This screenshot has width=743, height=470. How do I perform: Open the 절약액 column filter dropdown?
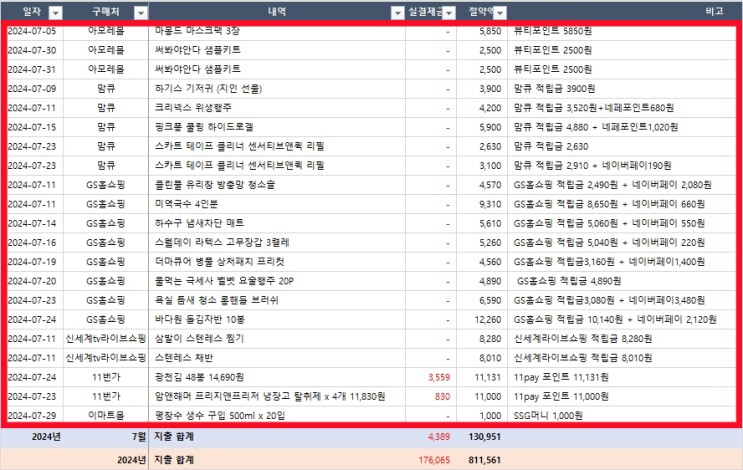500,13
